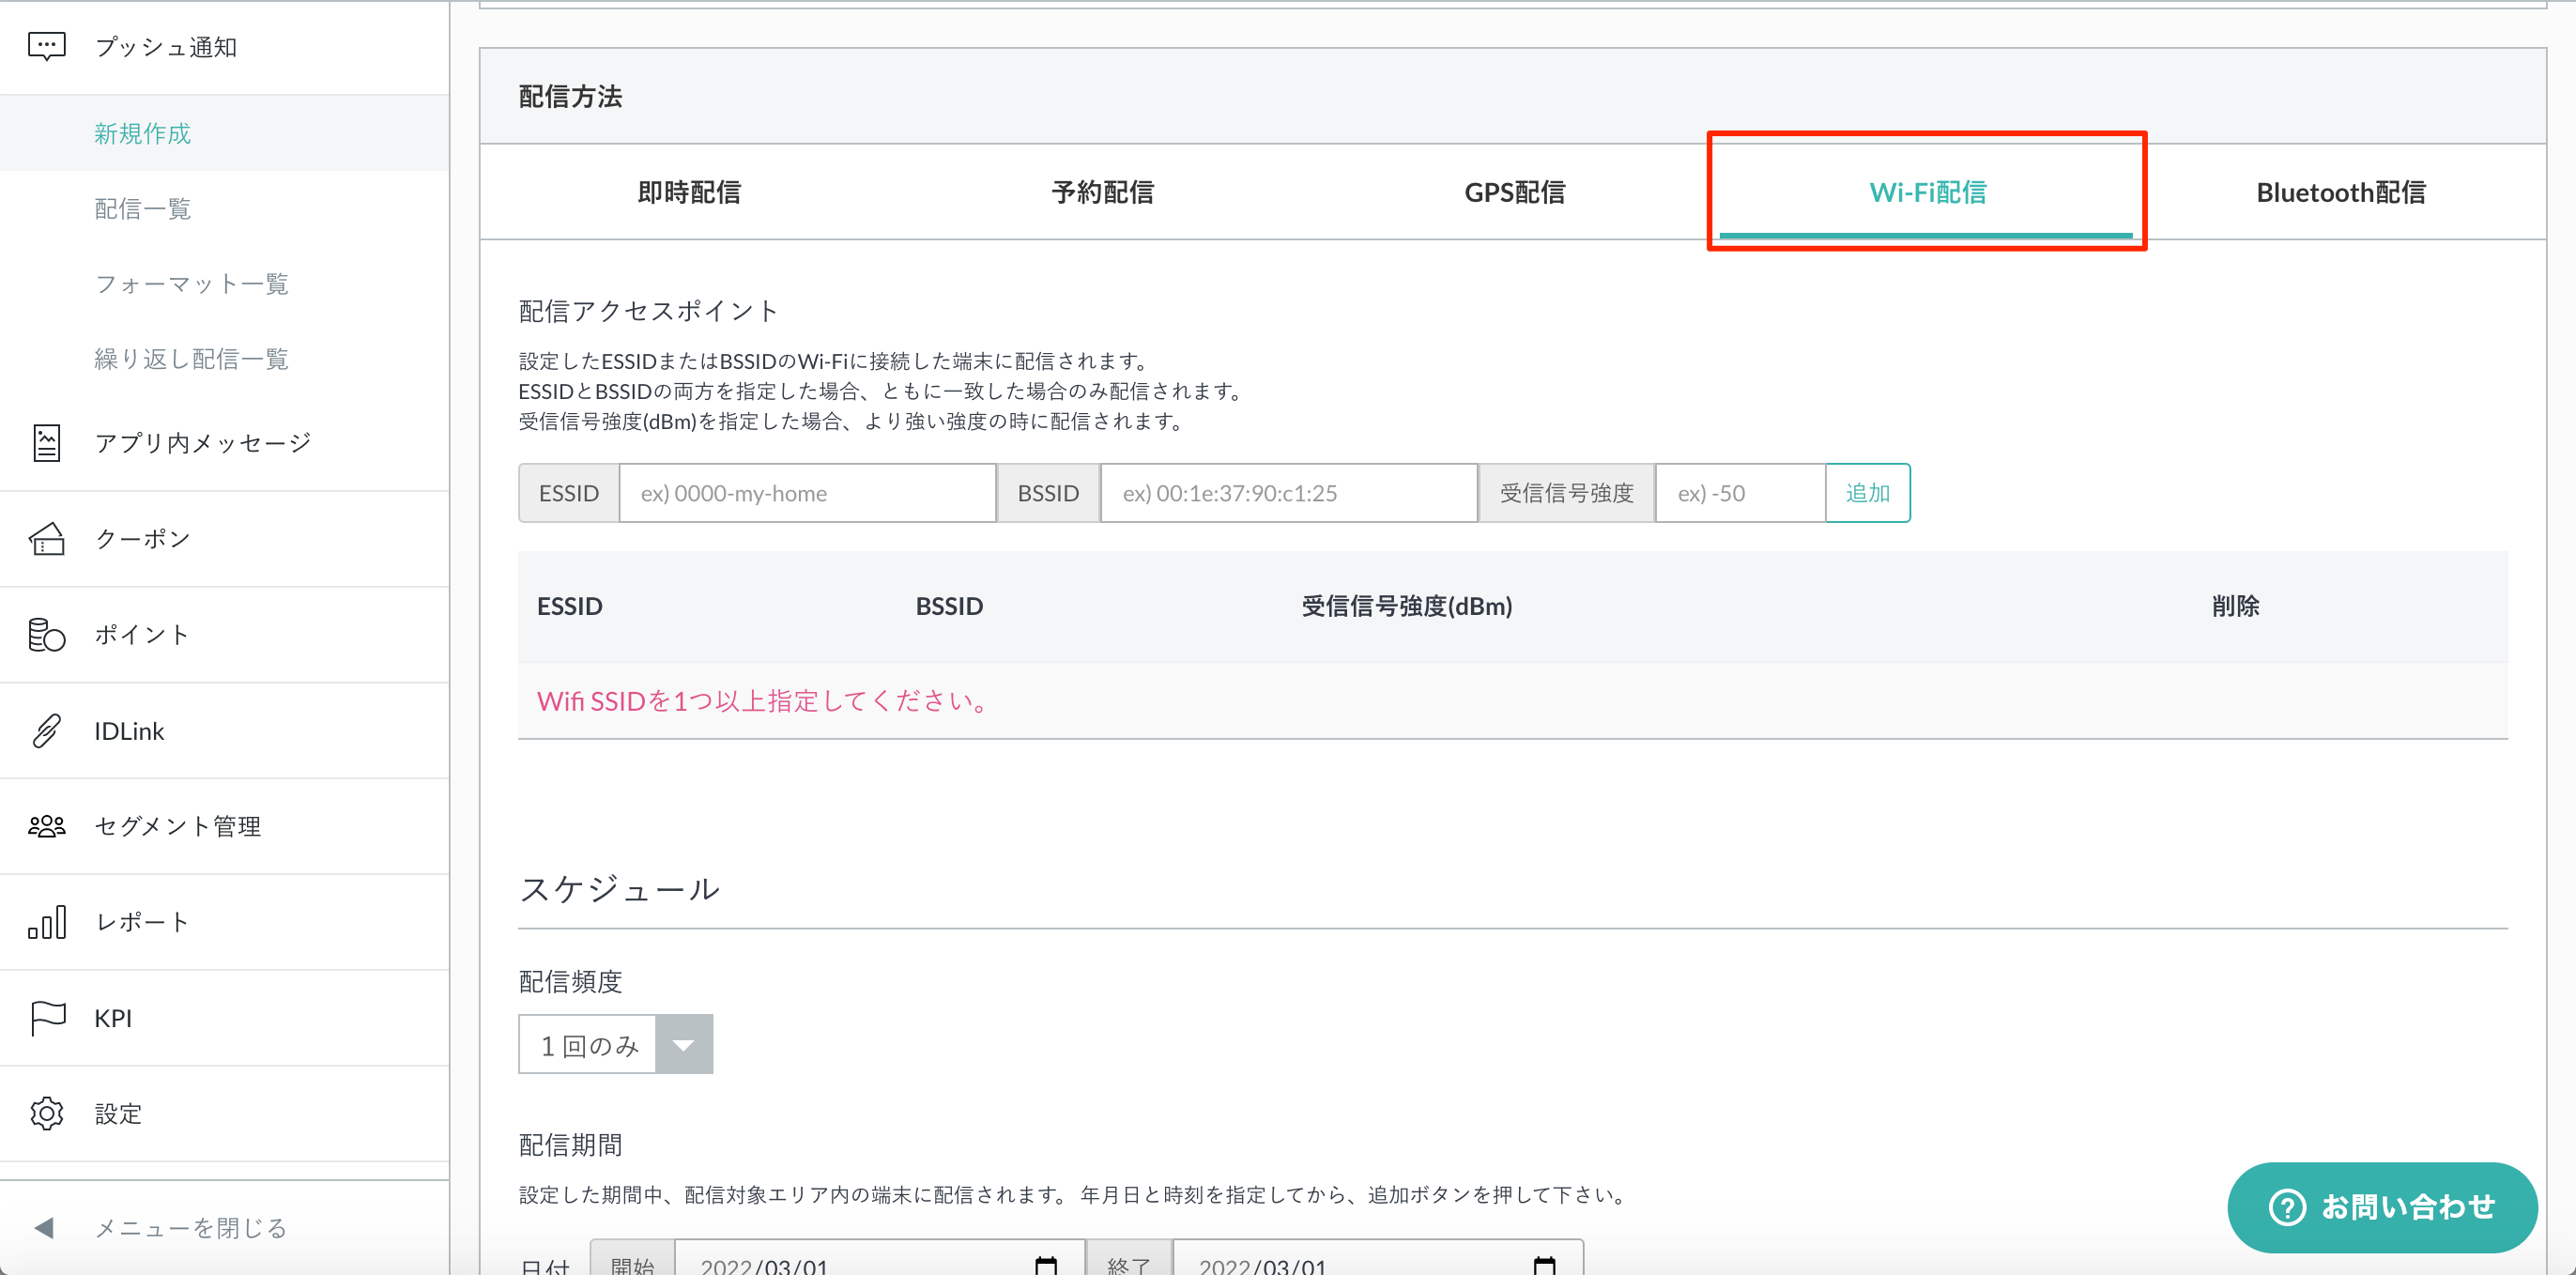
Task: Click the KPI flag icon
Action: click(x=46, y=1017)
